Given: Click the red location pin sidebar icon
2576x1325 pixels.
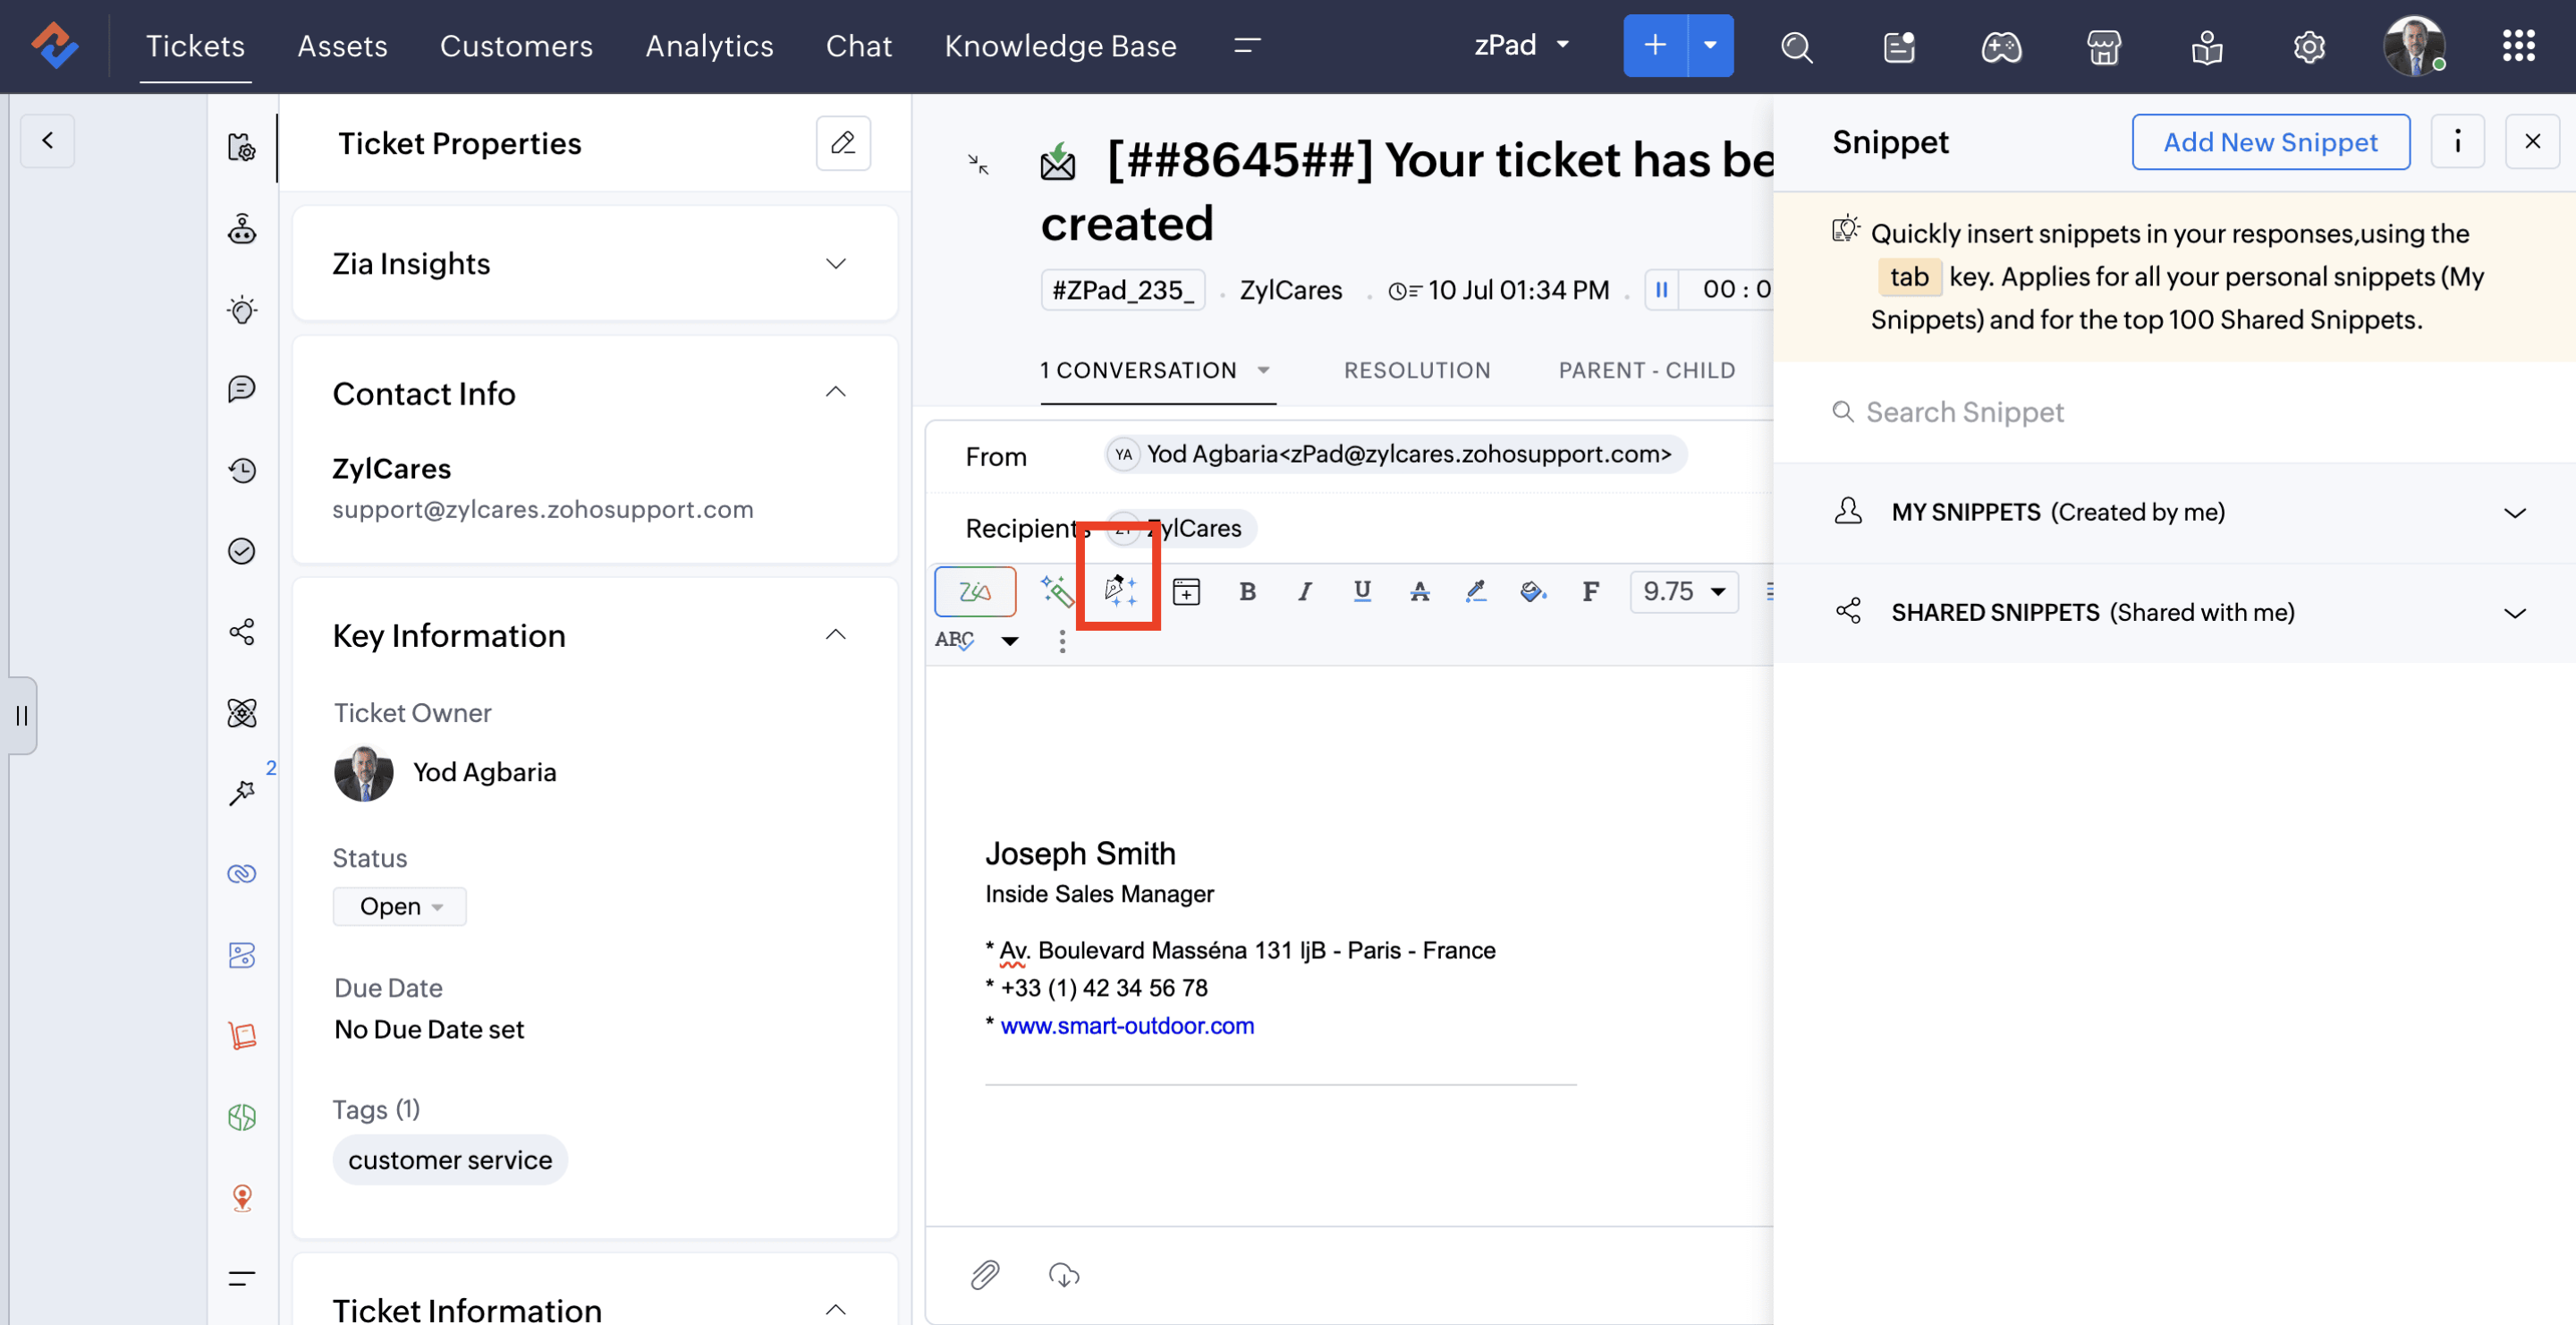Looking at the screenshot, I should tap(242, 1197).
